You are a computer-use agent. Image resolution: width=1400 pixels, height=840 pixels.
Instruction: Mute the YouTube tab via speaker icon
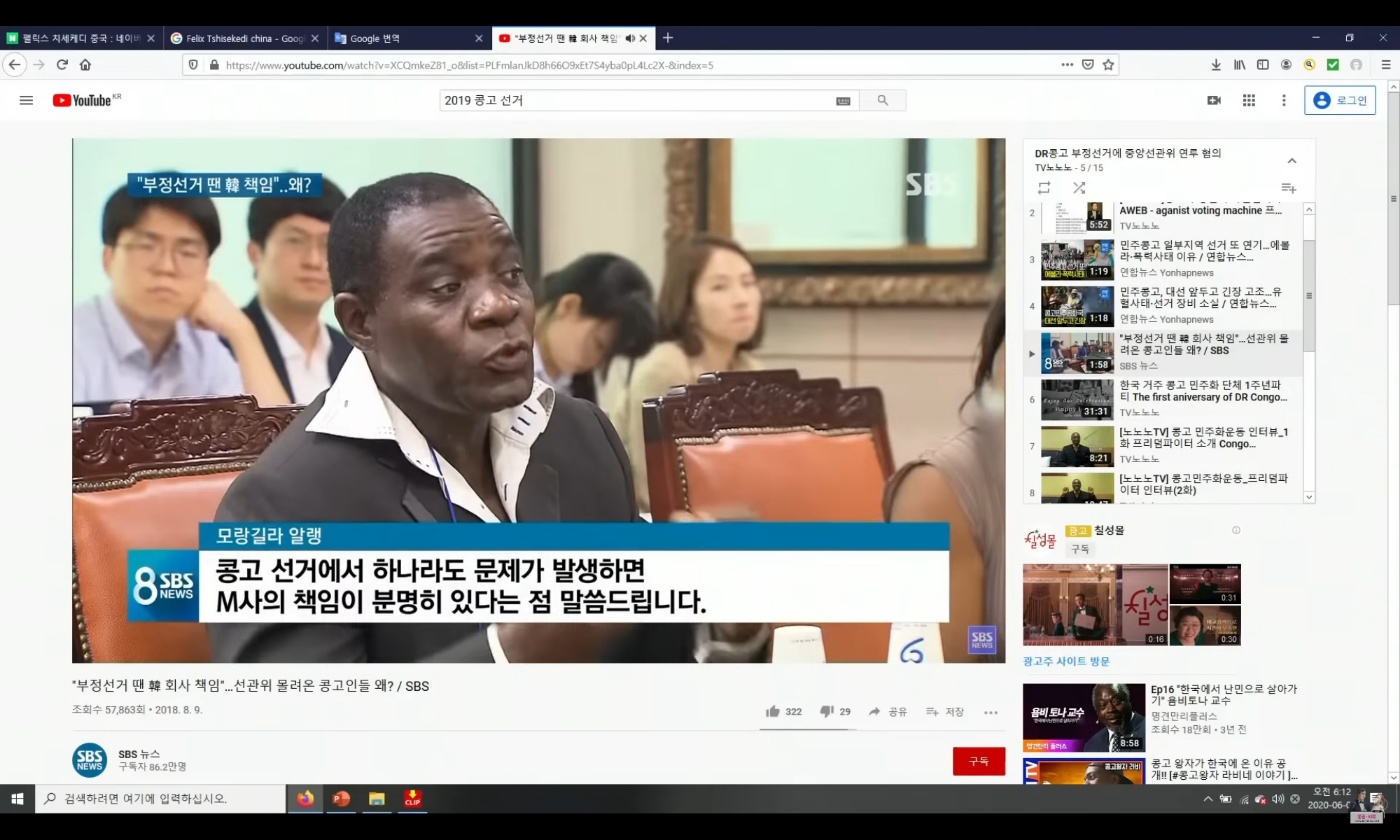[x=630, y=38]
